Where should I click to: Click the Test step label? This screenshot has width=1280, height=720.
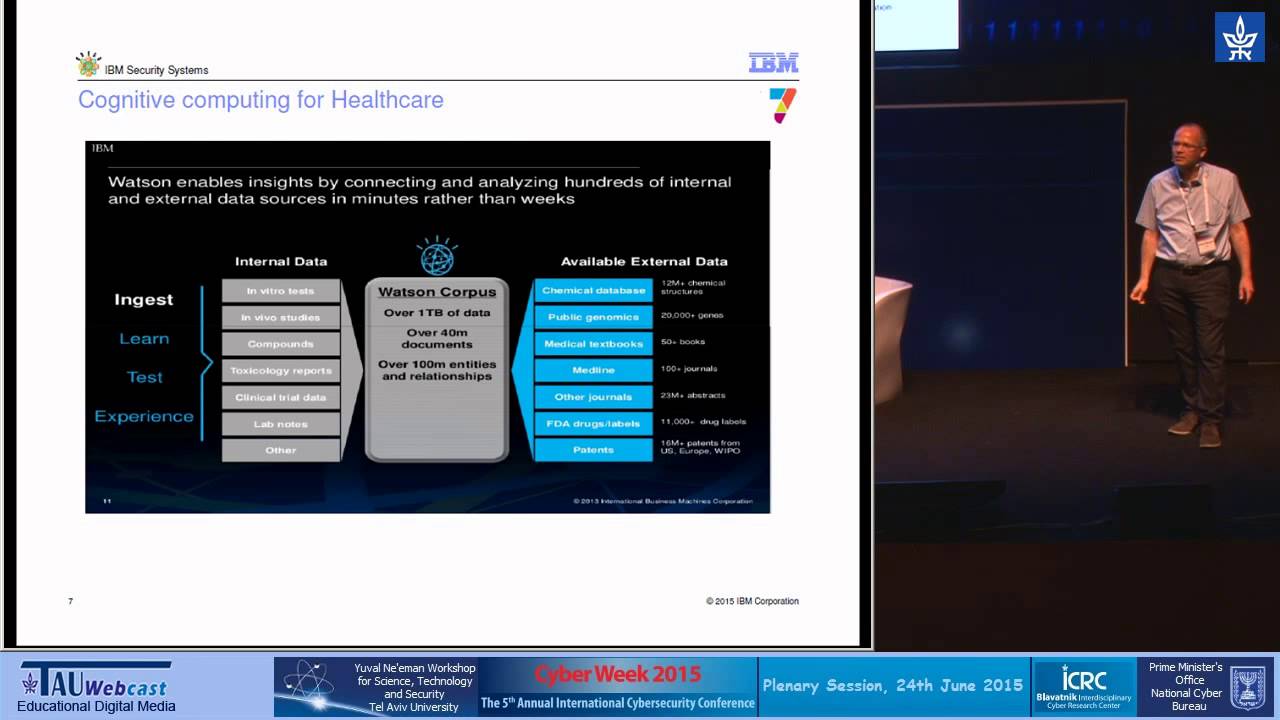144,377
